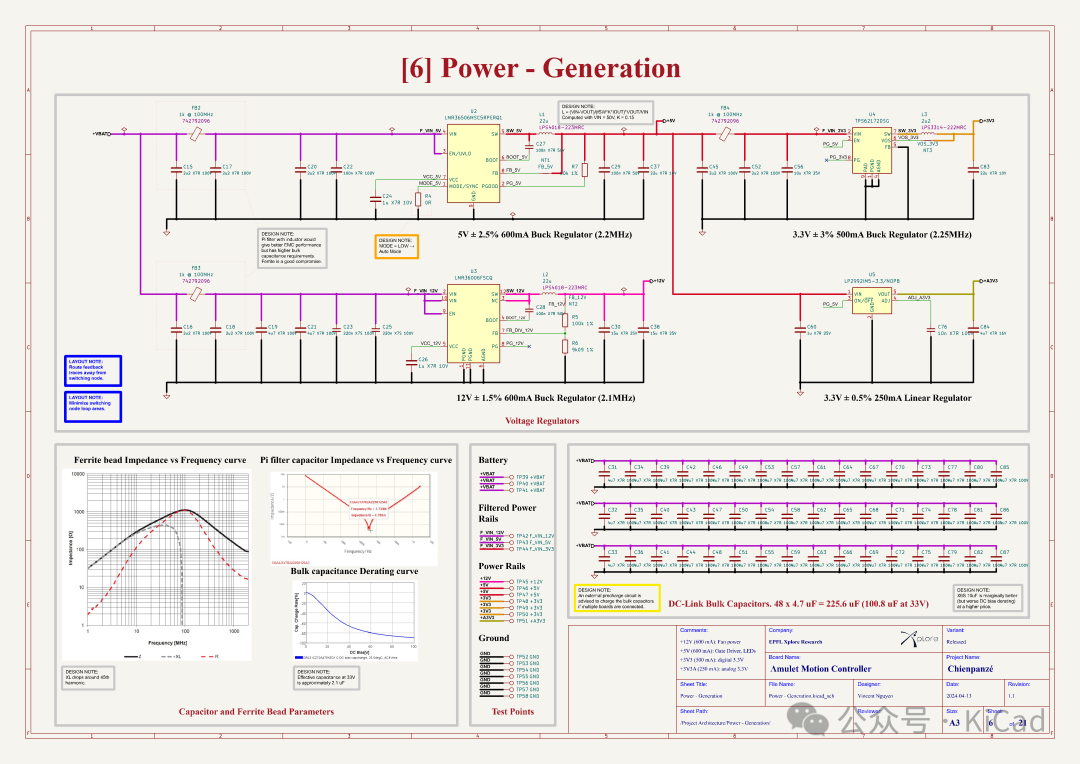Screen dimensions: 1080x764
Task: Select test point marker TP39 +VBAT
Action: tap(512, 476)
